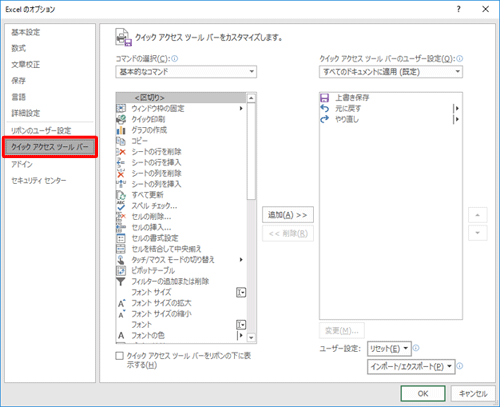Select the フォントの色 letter icon
The image size is (500, 407).
pyautogui.click(x=121, y=335)
